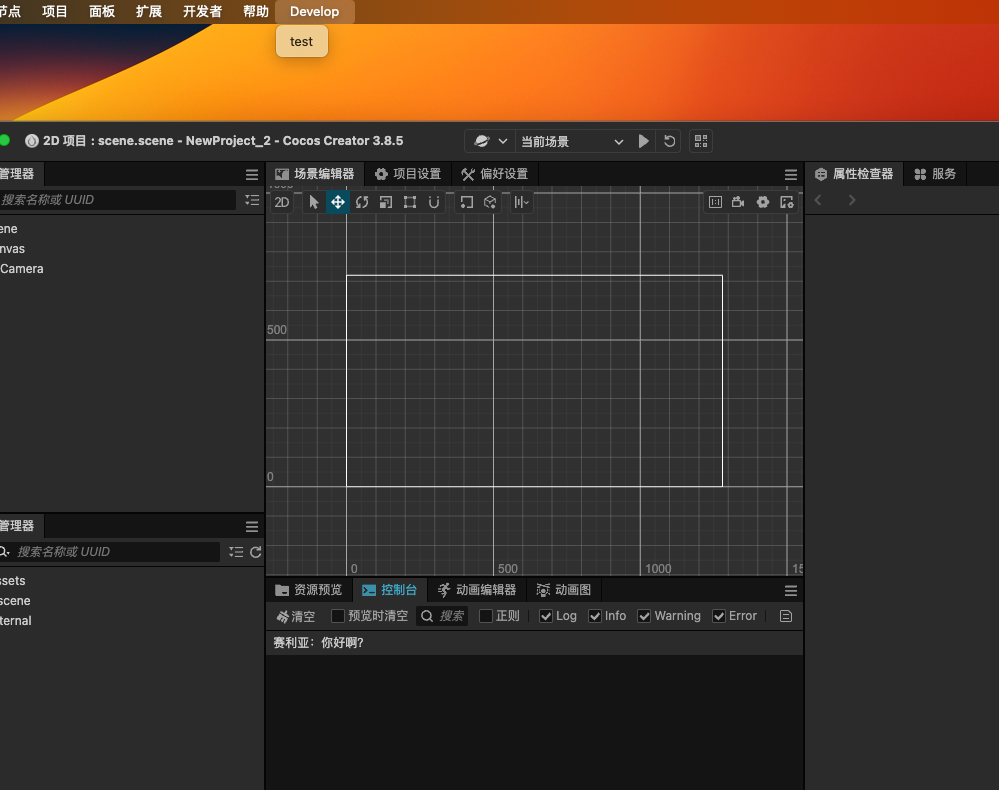Go back in the inspector history
Viewport: 999px width, 790px height.
[818, 200]
